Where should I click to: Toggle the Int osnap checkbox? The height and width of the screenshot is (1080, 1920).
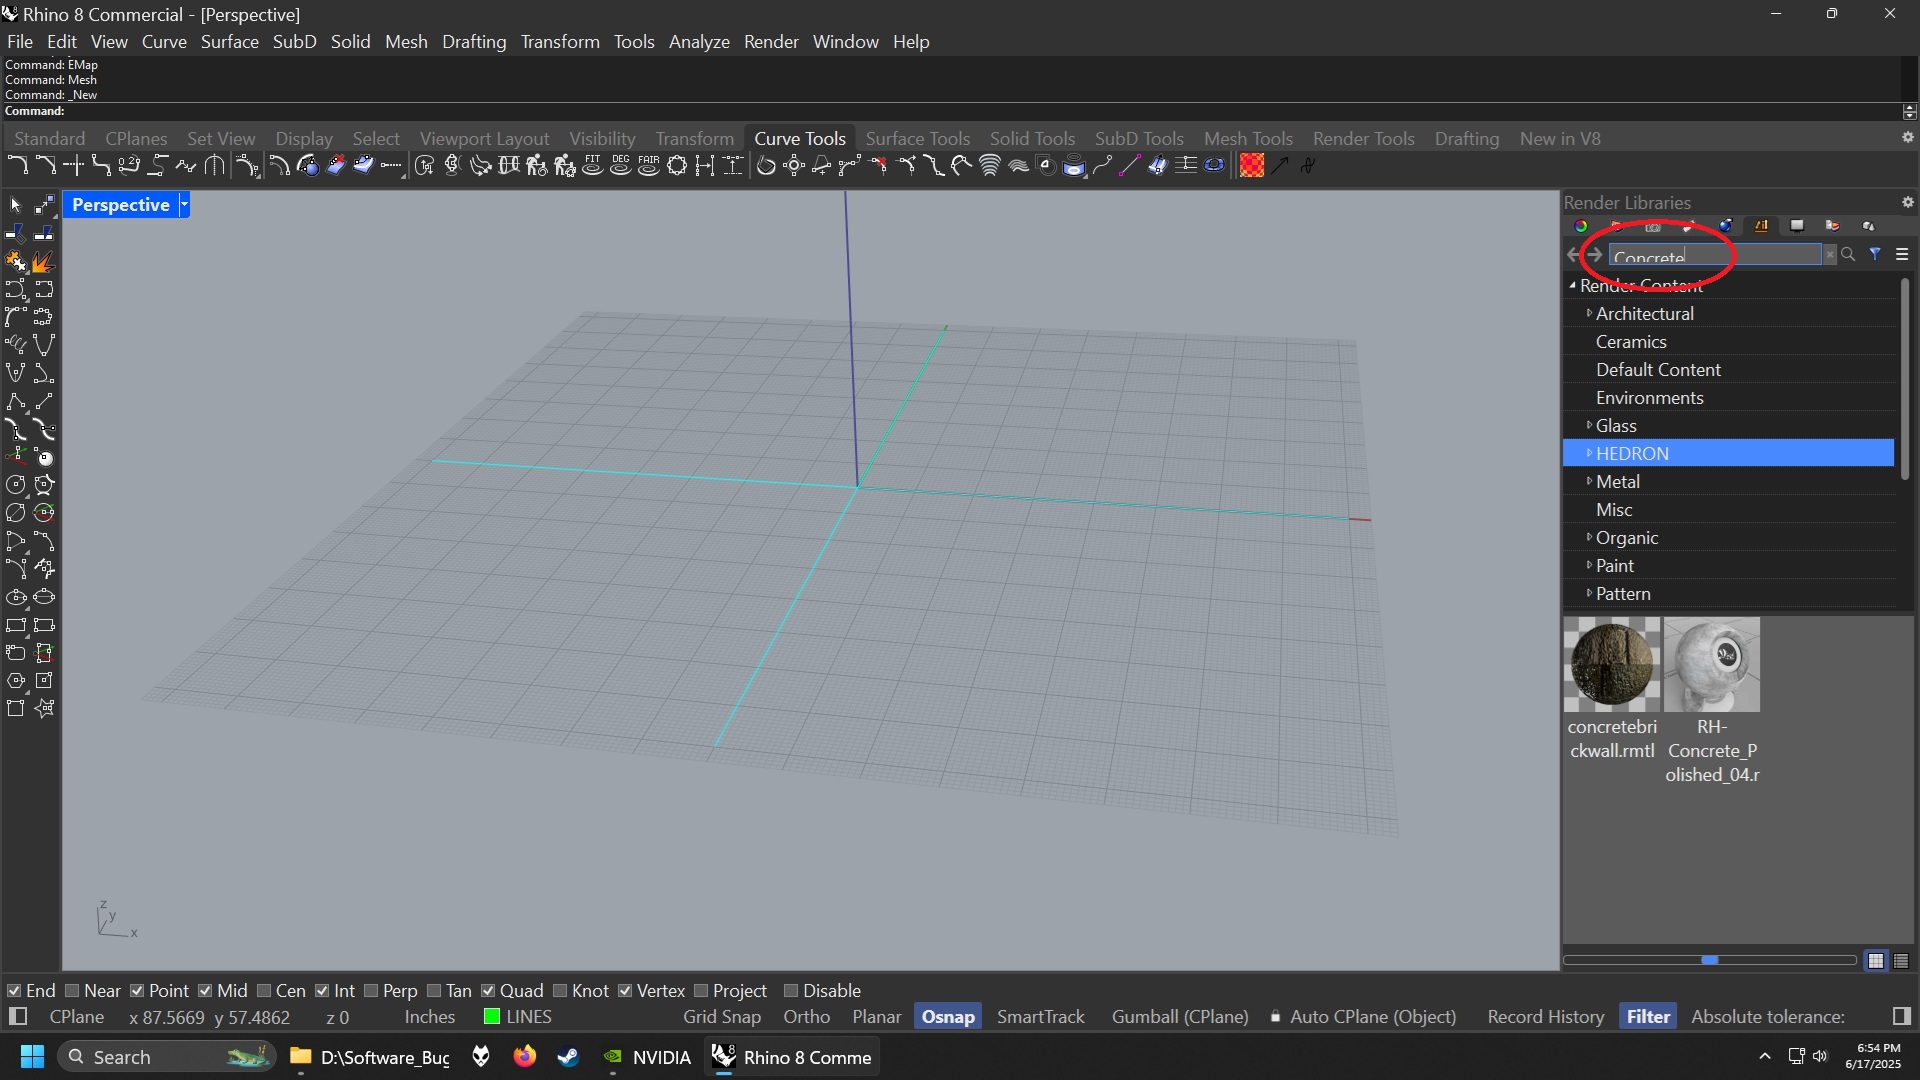click(x=322, y=991)
